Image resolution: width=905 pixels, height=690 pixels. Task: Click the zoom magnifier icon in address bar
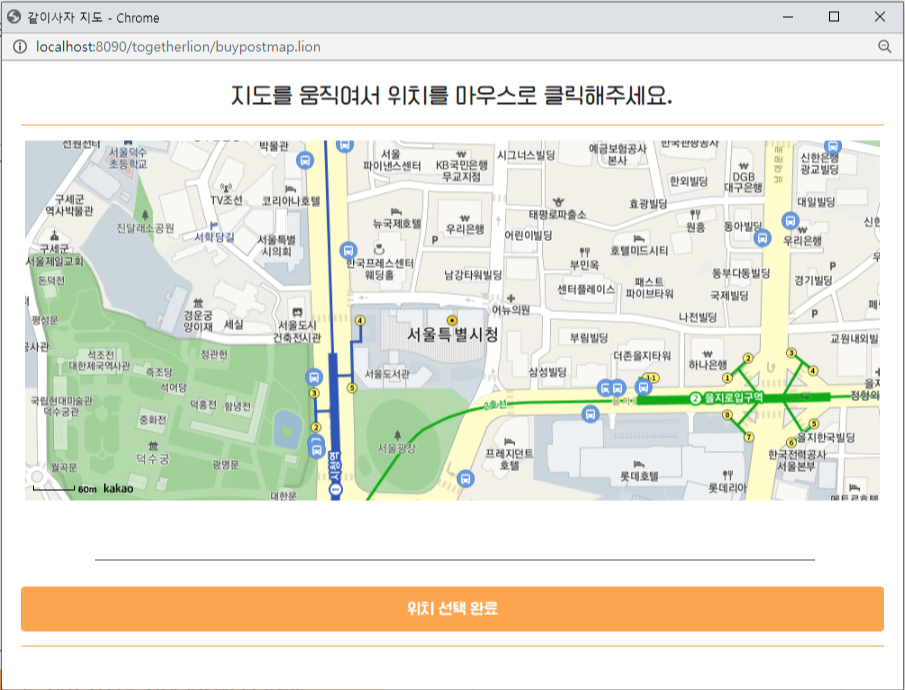coord(884,47)
